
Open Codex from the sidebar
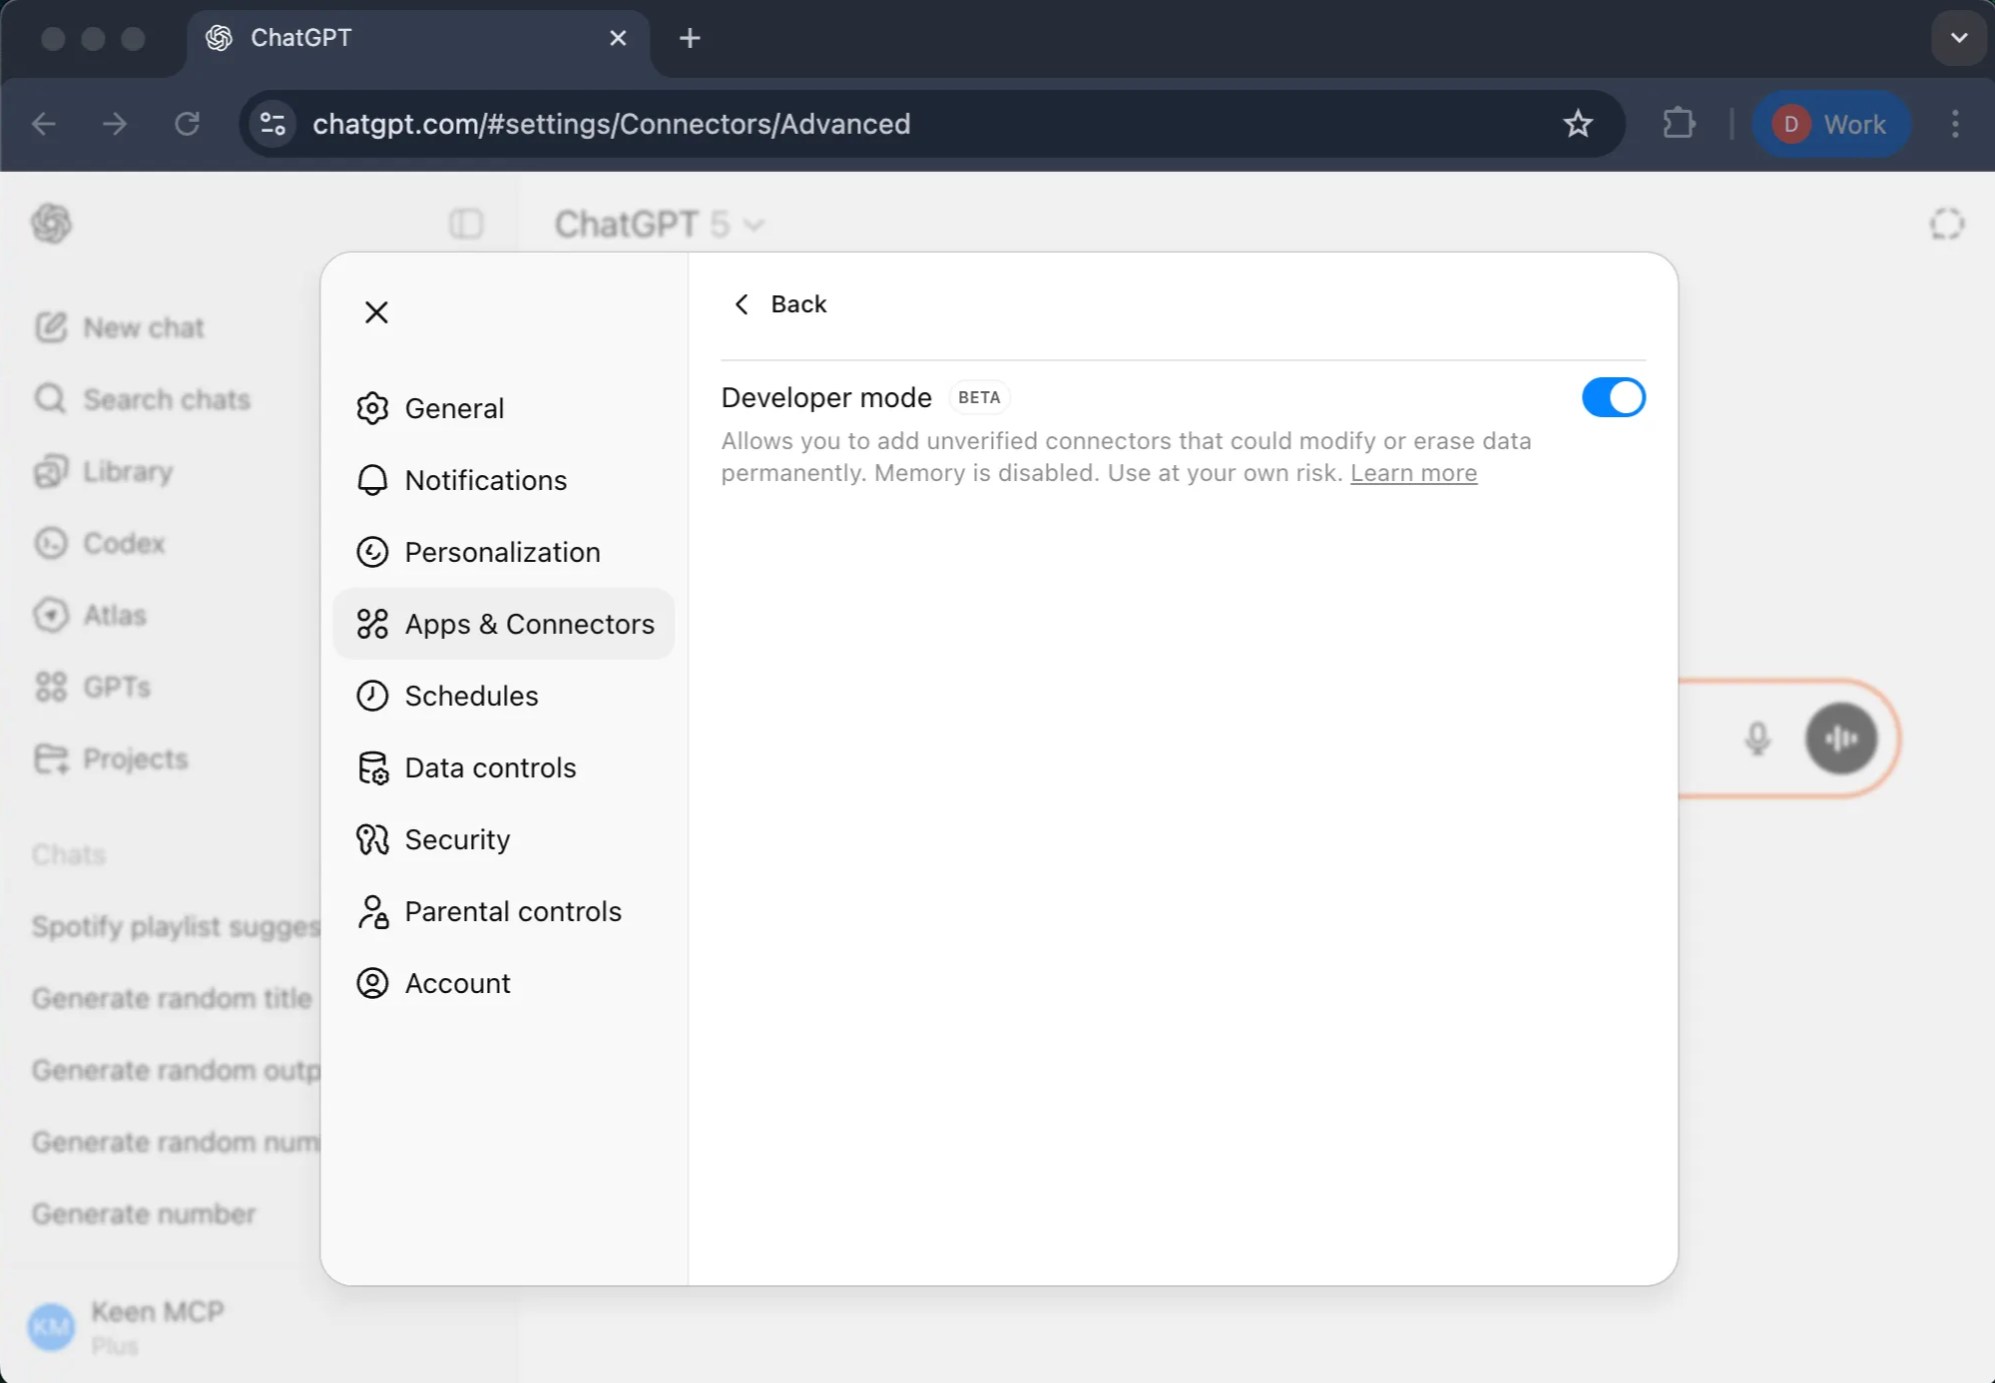52,543
